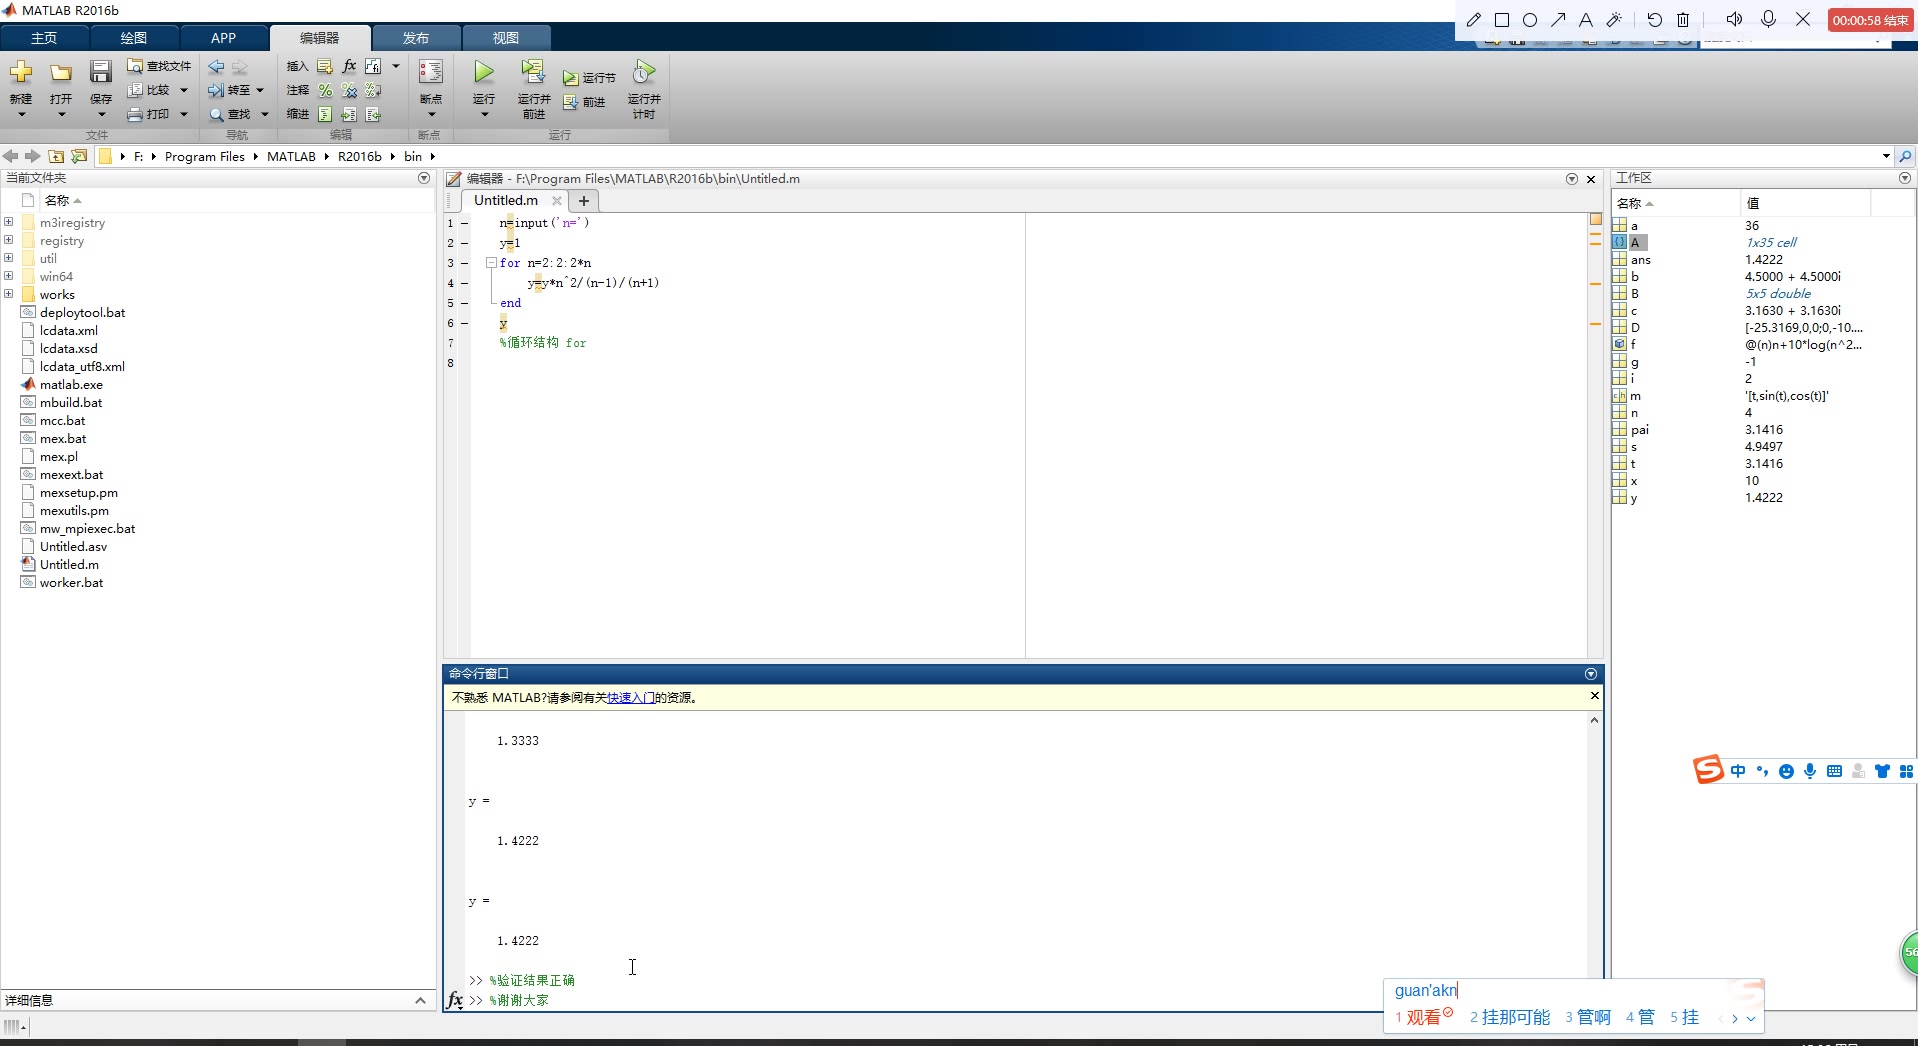Image resolution: width=1918 pixels, height=1046 pixels.
Task: Navigate back with the blue left arrow
Action: point(216,66)
